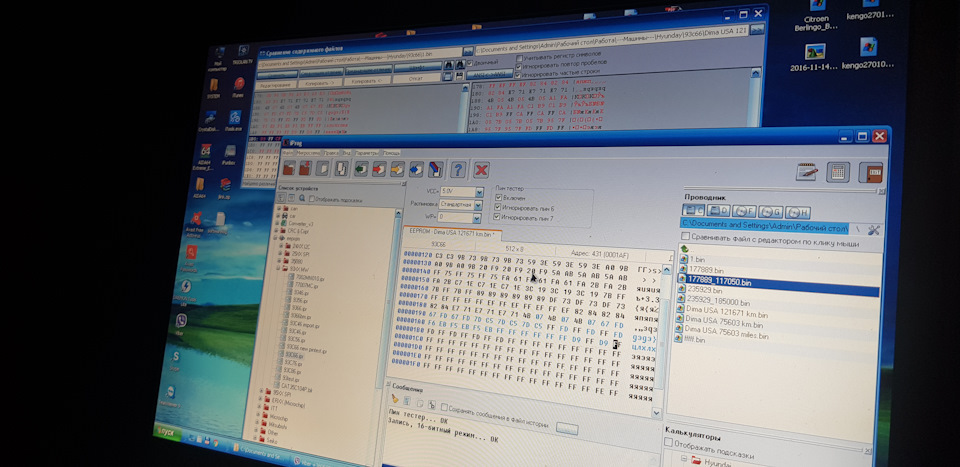Toggle Отображать подсказки checkbox in device list

(x=312, y=199)
